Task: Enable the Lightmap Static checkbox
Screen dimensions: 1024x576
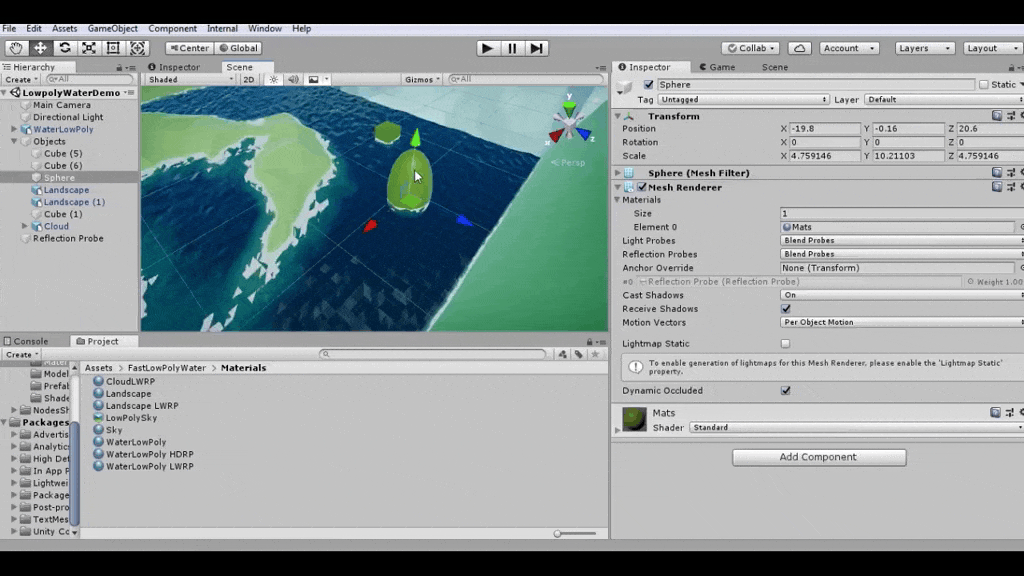Action: 785,344
